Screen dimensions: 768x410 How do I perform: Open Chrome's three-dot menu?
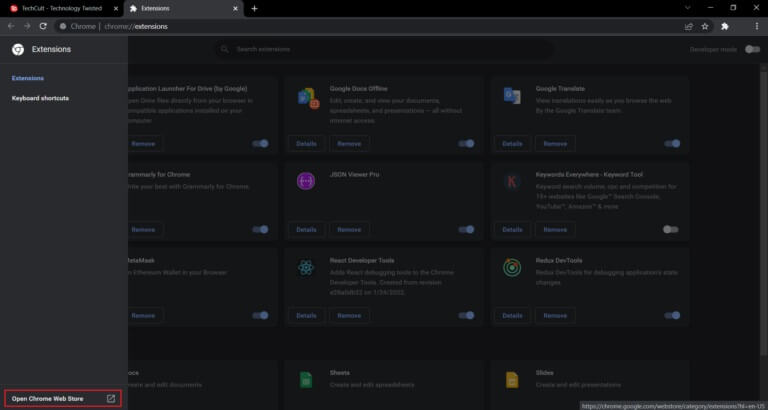coord(757,26)
